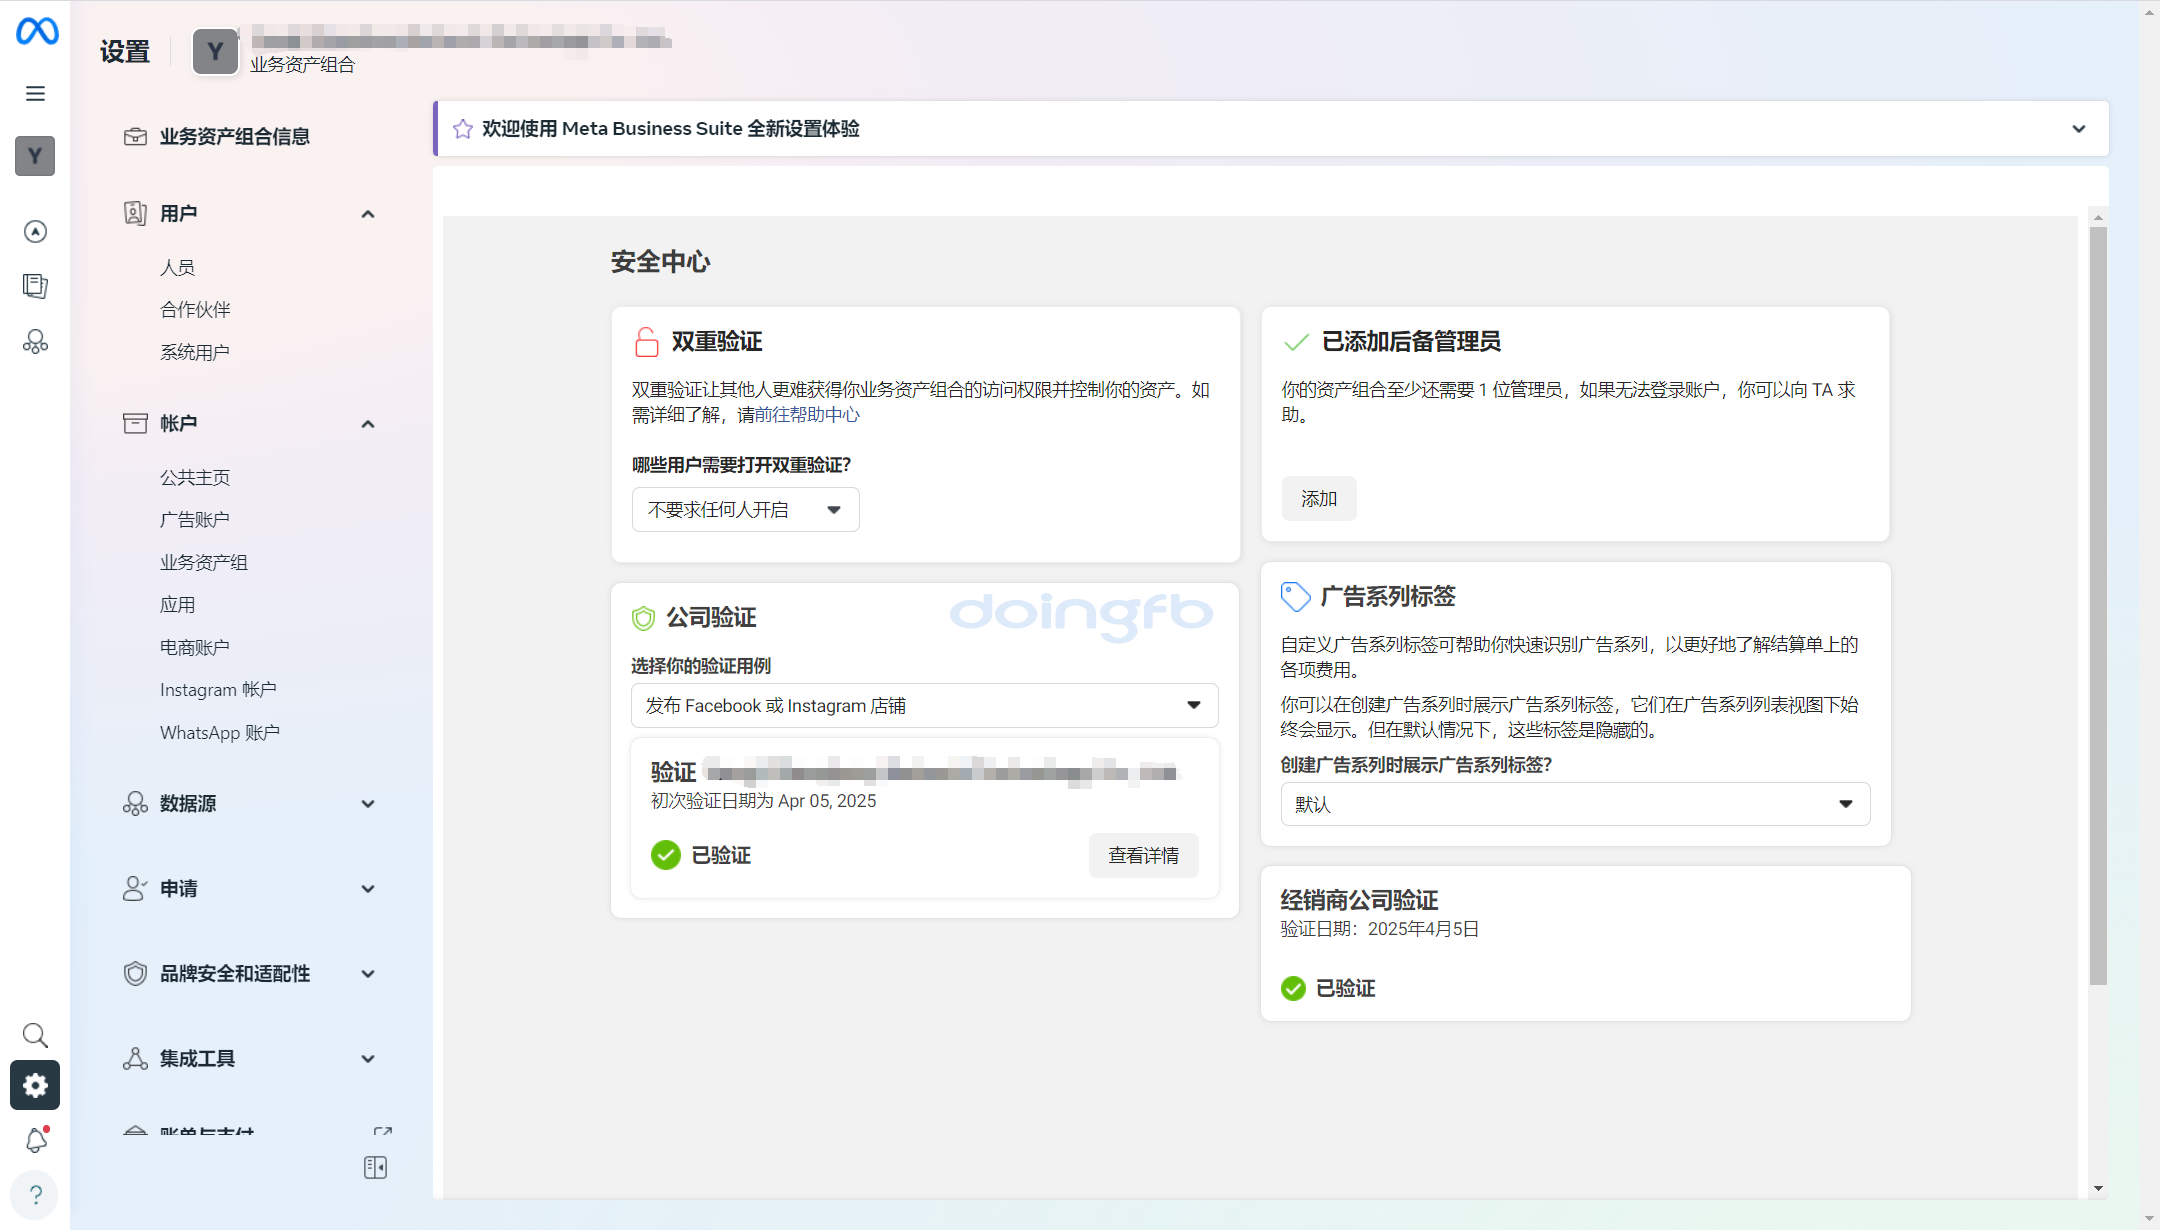Expand the 申请 section chevron

click(x=368, y=889)
